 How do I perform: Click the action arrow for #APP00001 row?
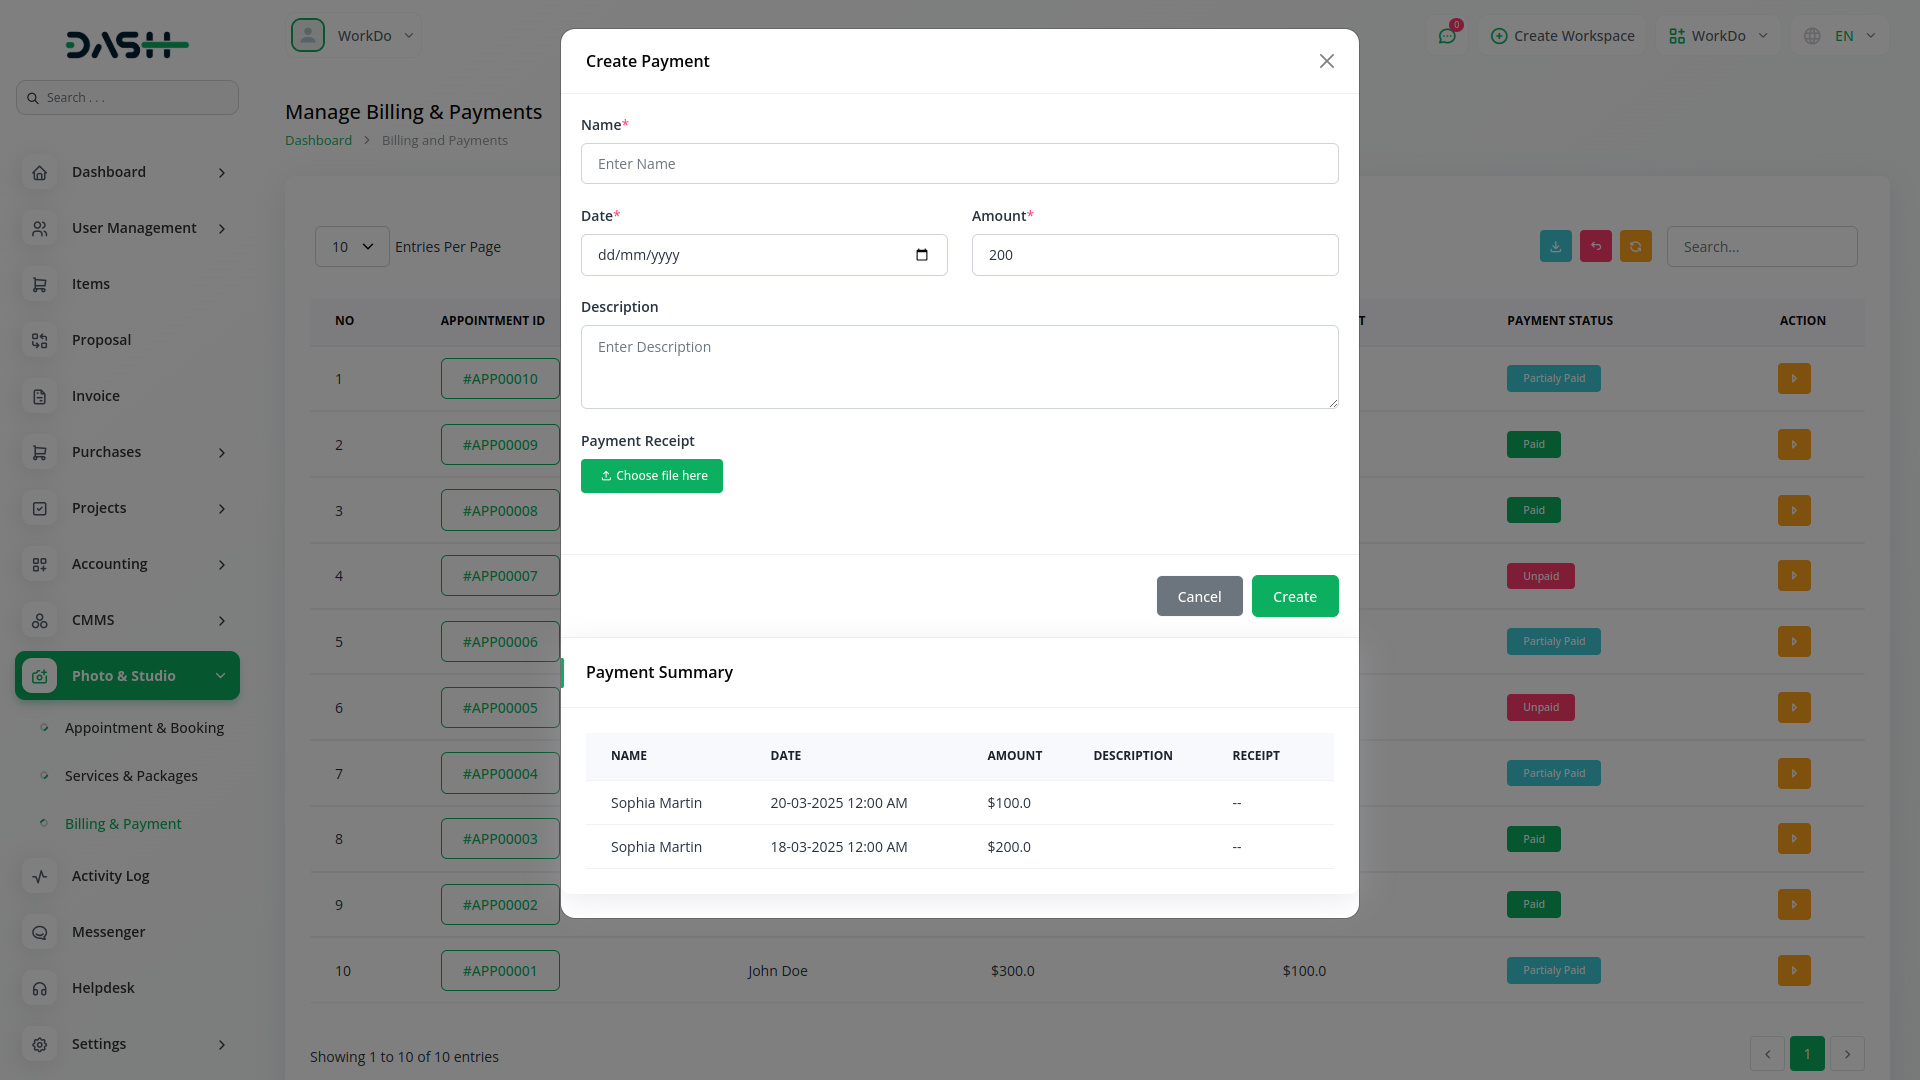1793,970
